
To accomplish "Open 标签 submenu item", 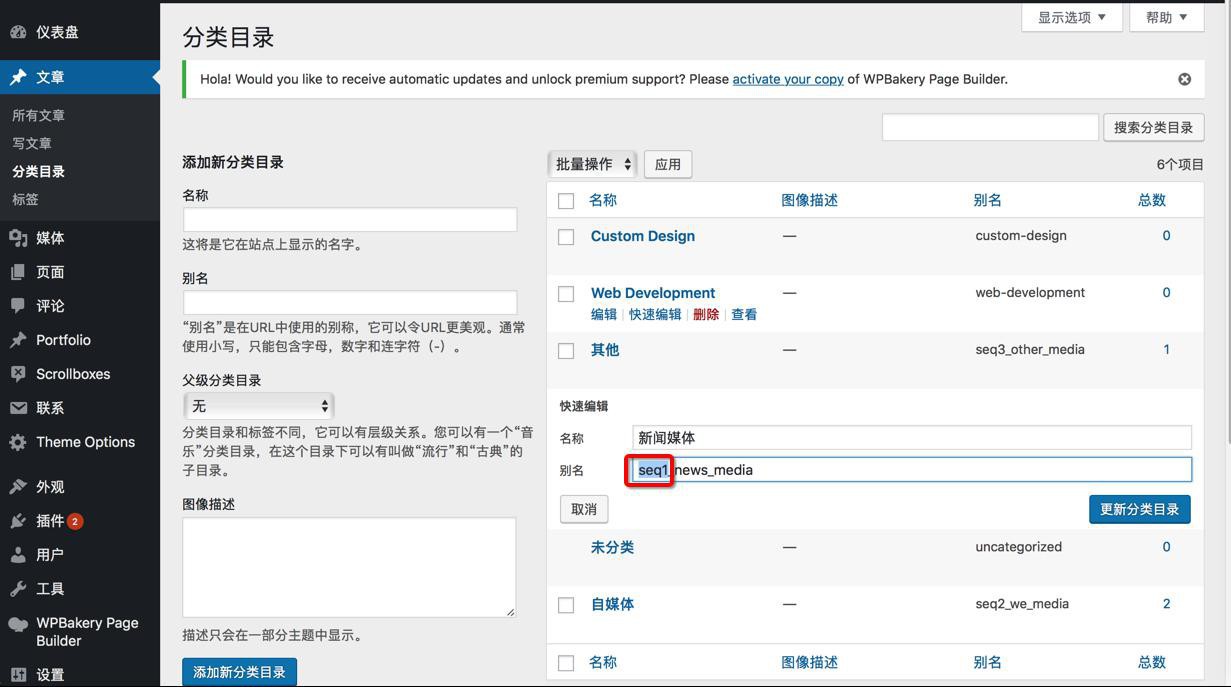I will click(x=25, y=200).
